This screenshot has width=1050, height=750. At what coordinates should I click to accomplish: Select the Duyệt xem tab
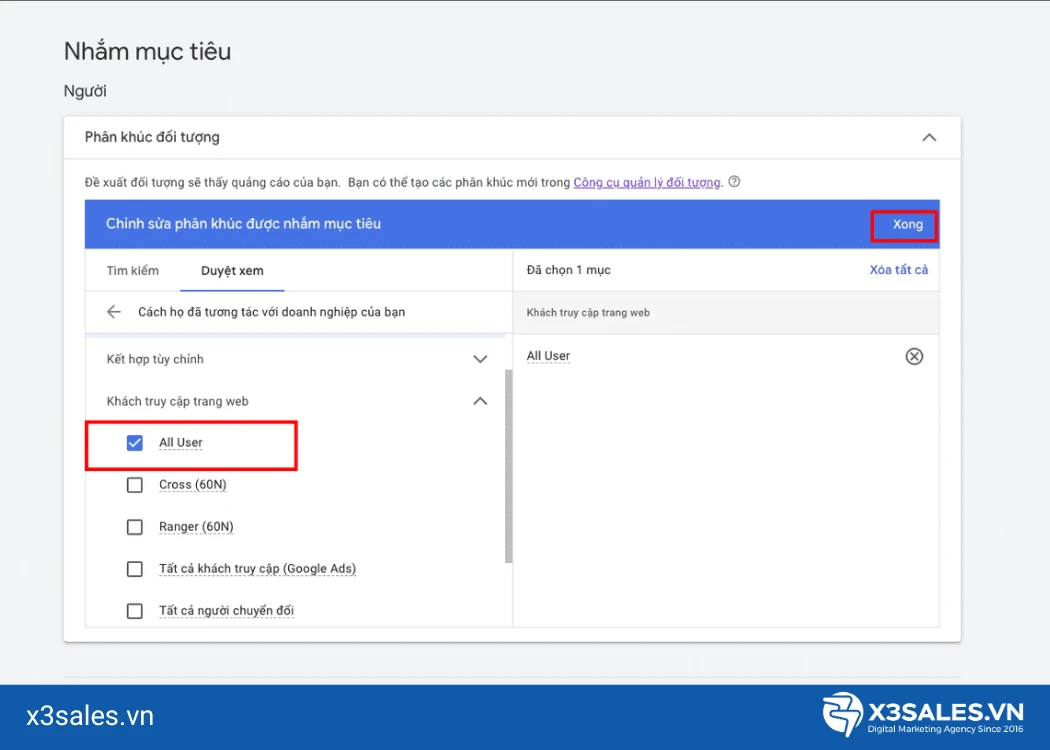(x=232, y=271)
